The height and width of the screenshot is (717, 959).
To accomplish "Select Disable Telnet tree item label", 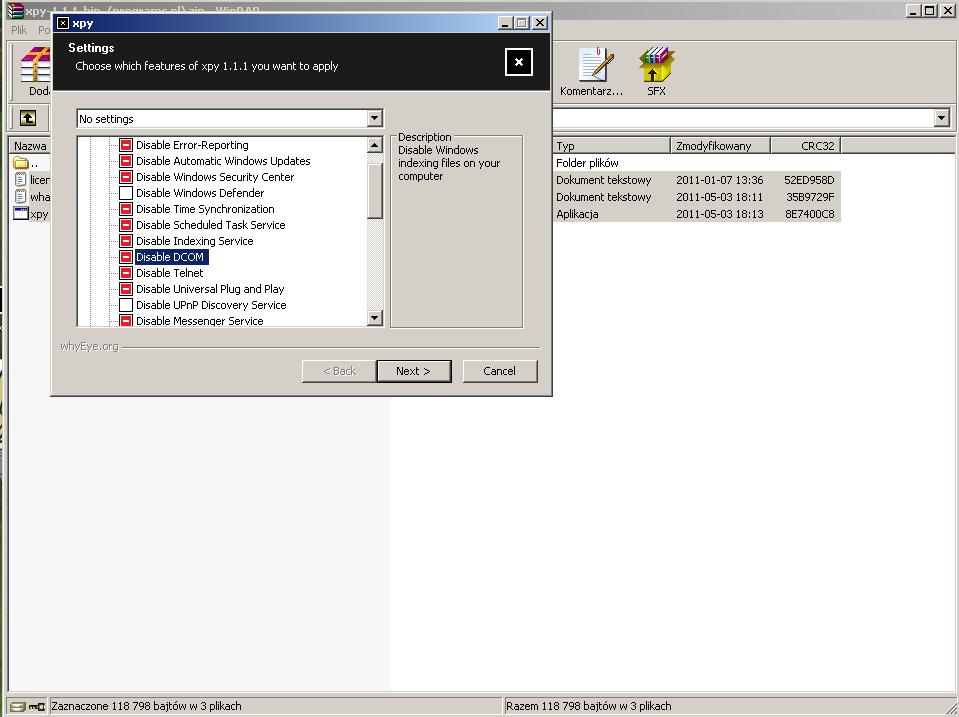I will point(170,273).
